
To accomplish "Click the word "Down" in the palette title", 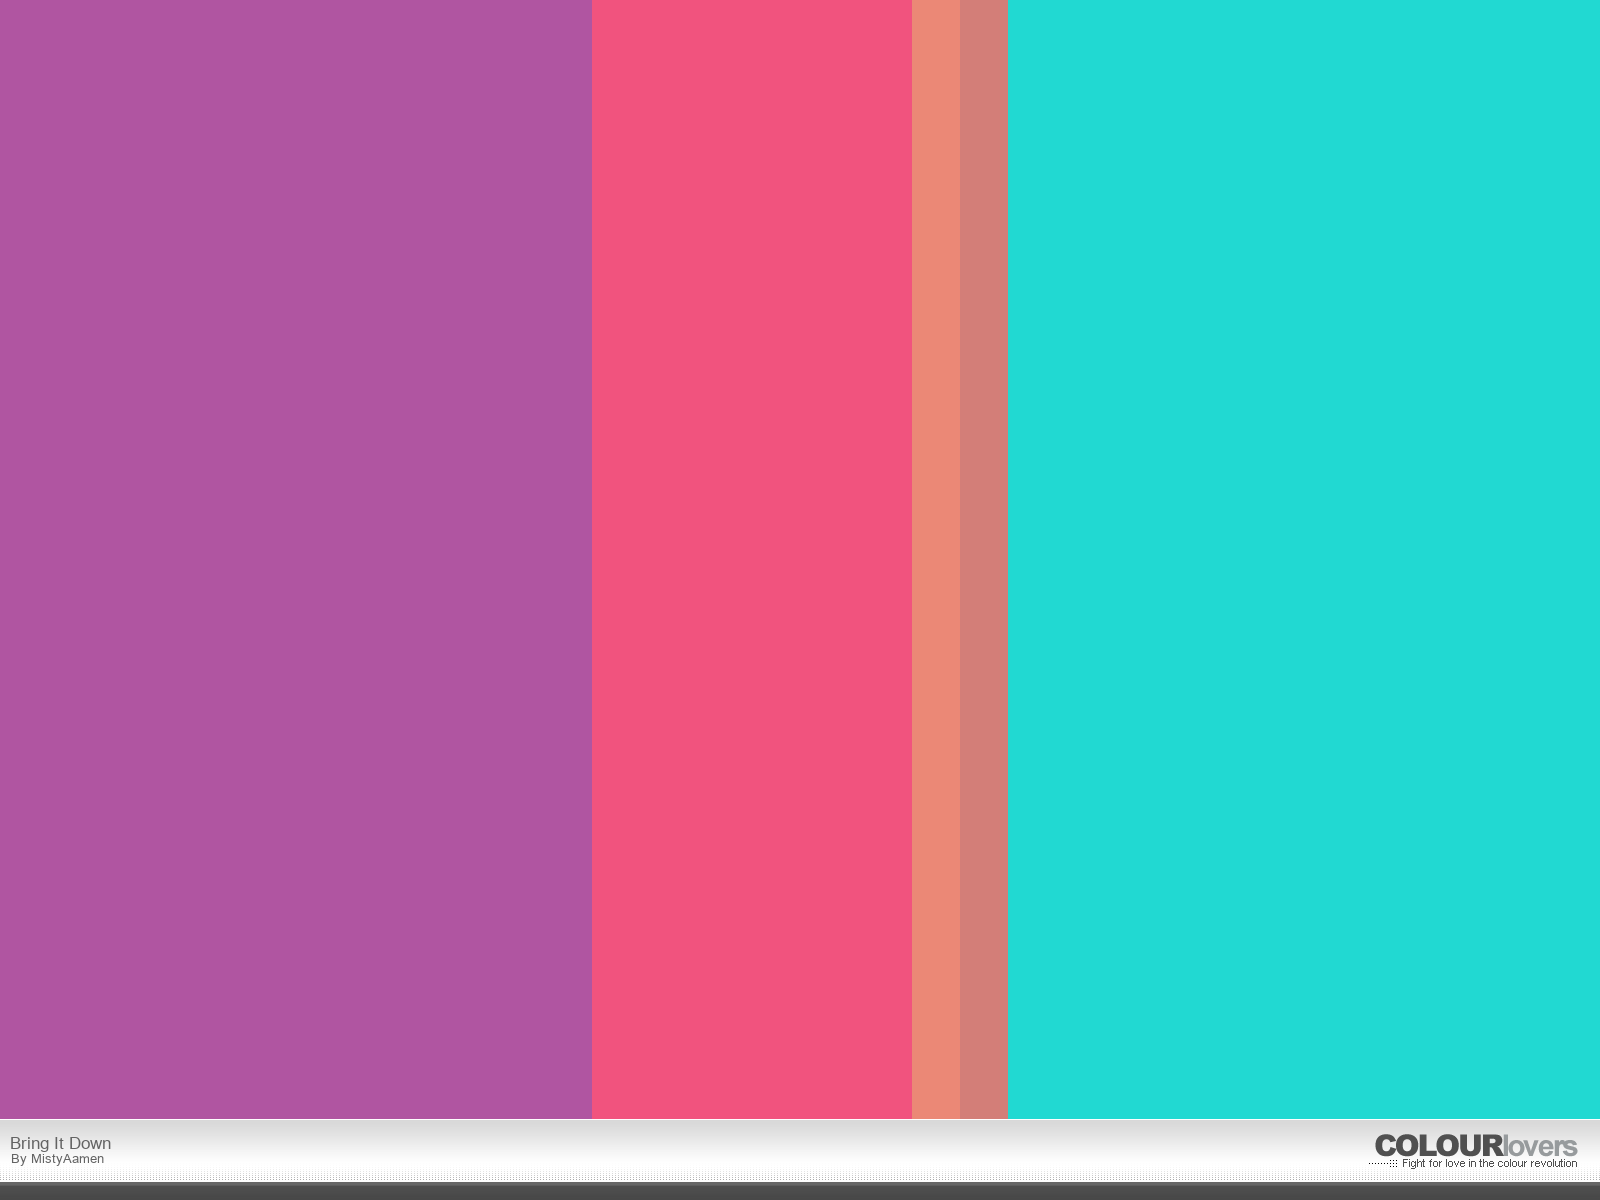I will click(90, 1144).
